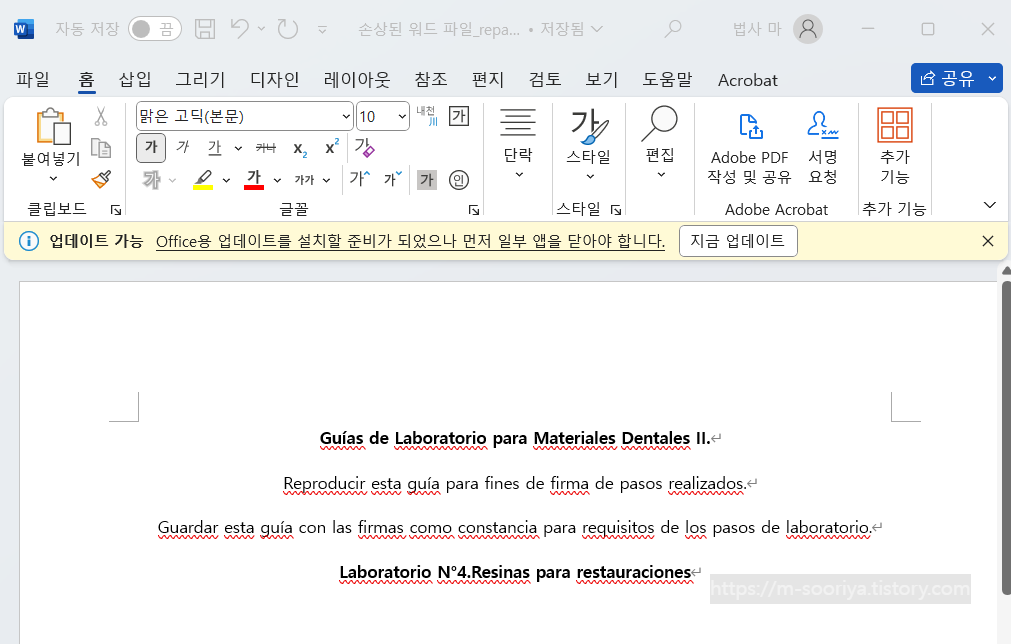Open Help (도움말) tab
Screen dimensions: 1011x644
[x=667, y=79]
